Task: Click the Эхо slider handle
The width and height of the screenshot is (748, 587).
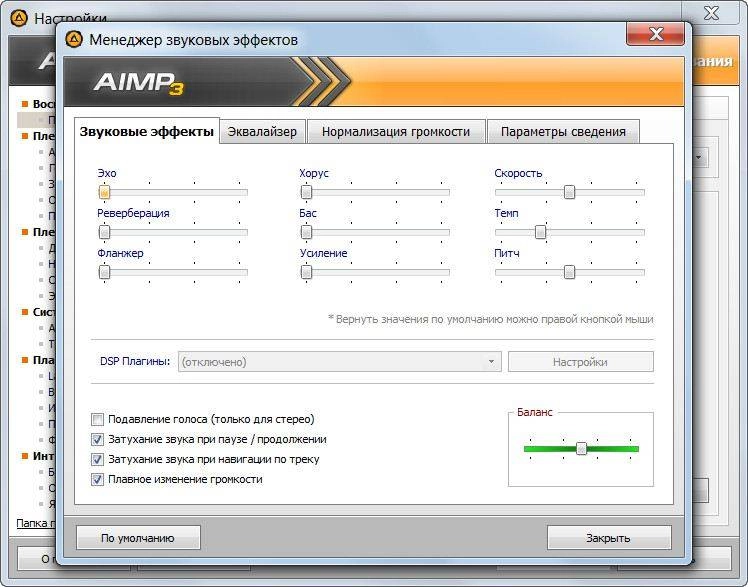Action: point(104,192)
